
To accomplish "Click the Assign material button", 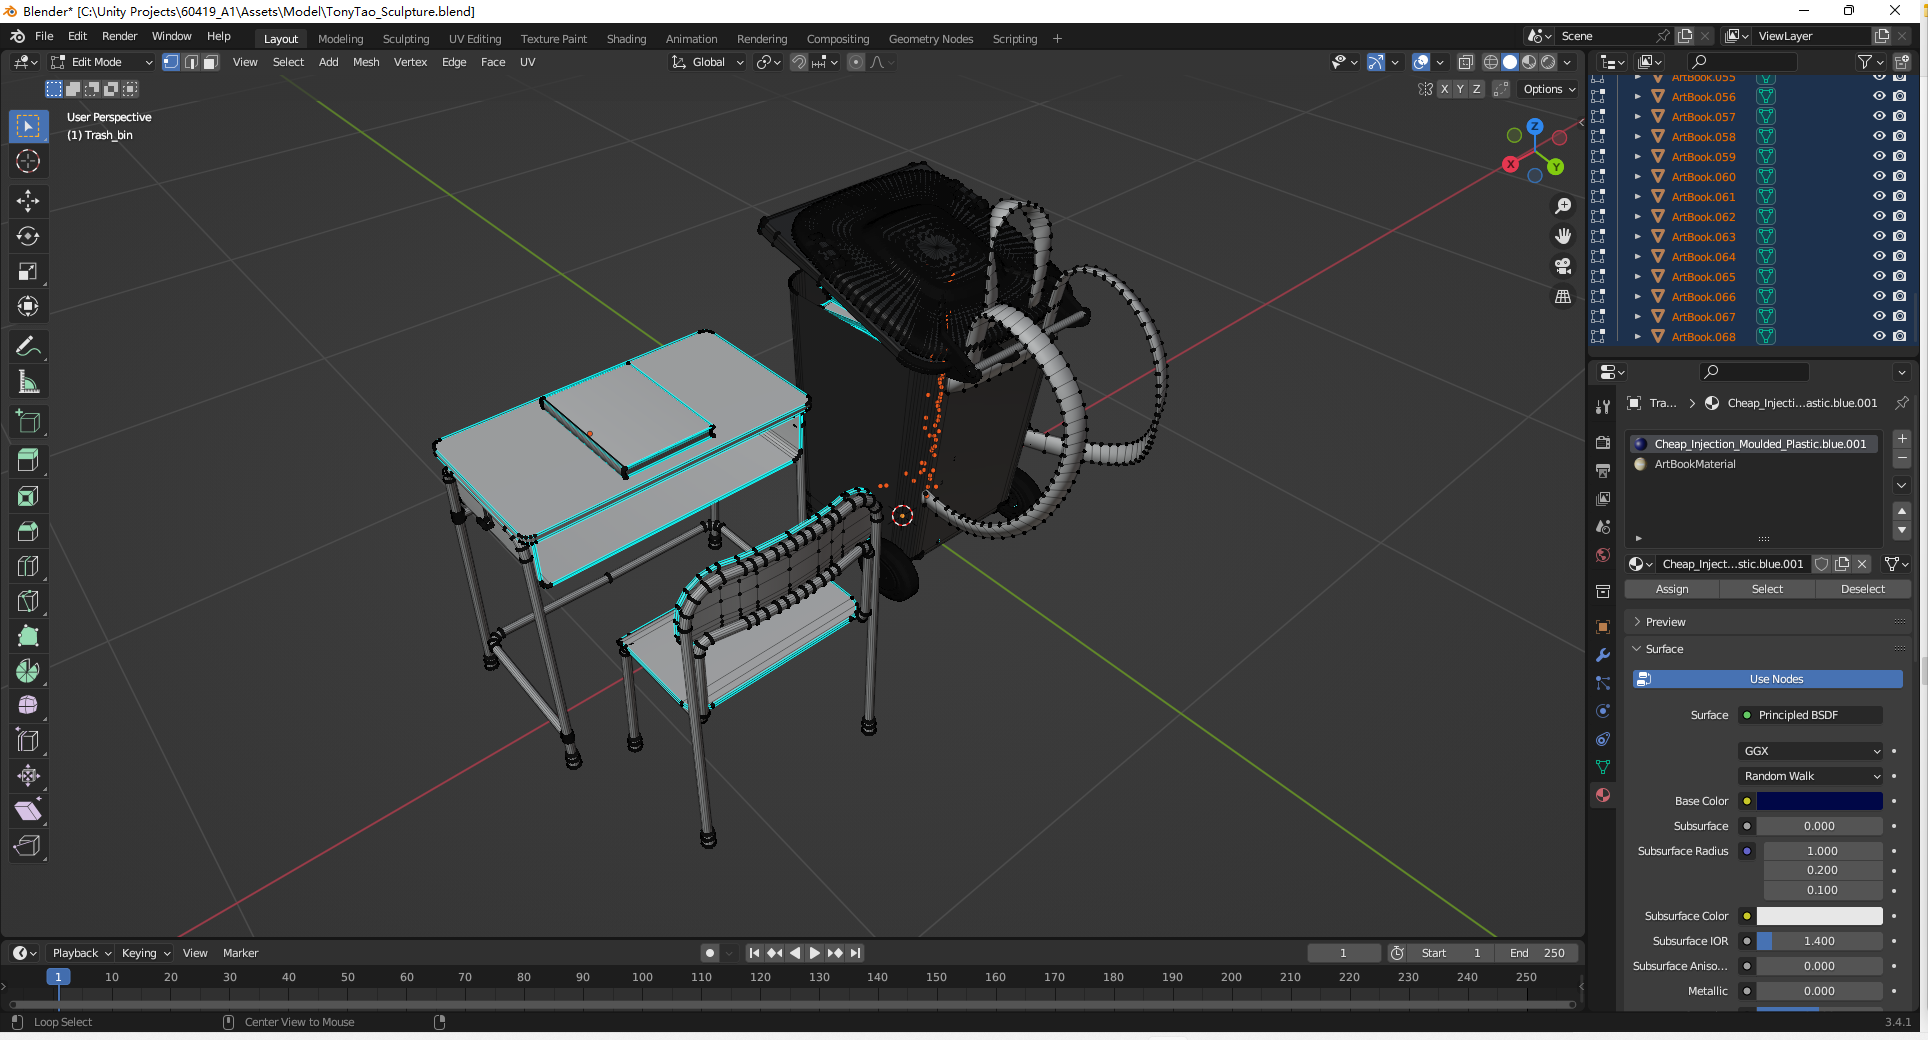I will point(1671,589).
